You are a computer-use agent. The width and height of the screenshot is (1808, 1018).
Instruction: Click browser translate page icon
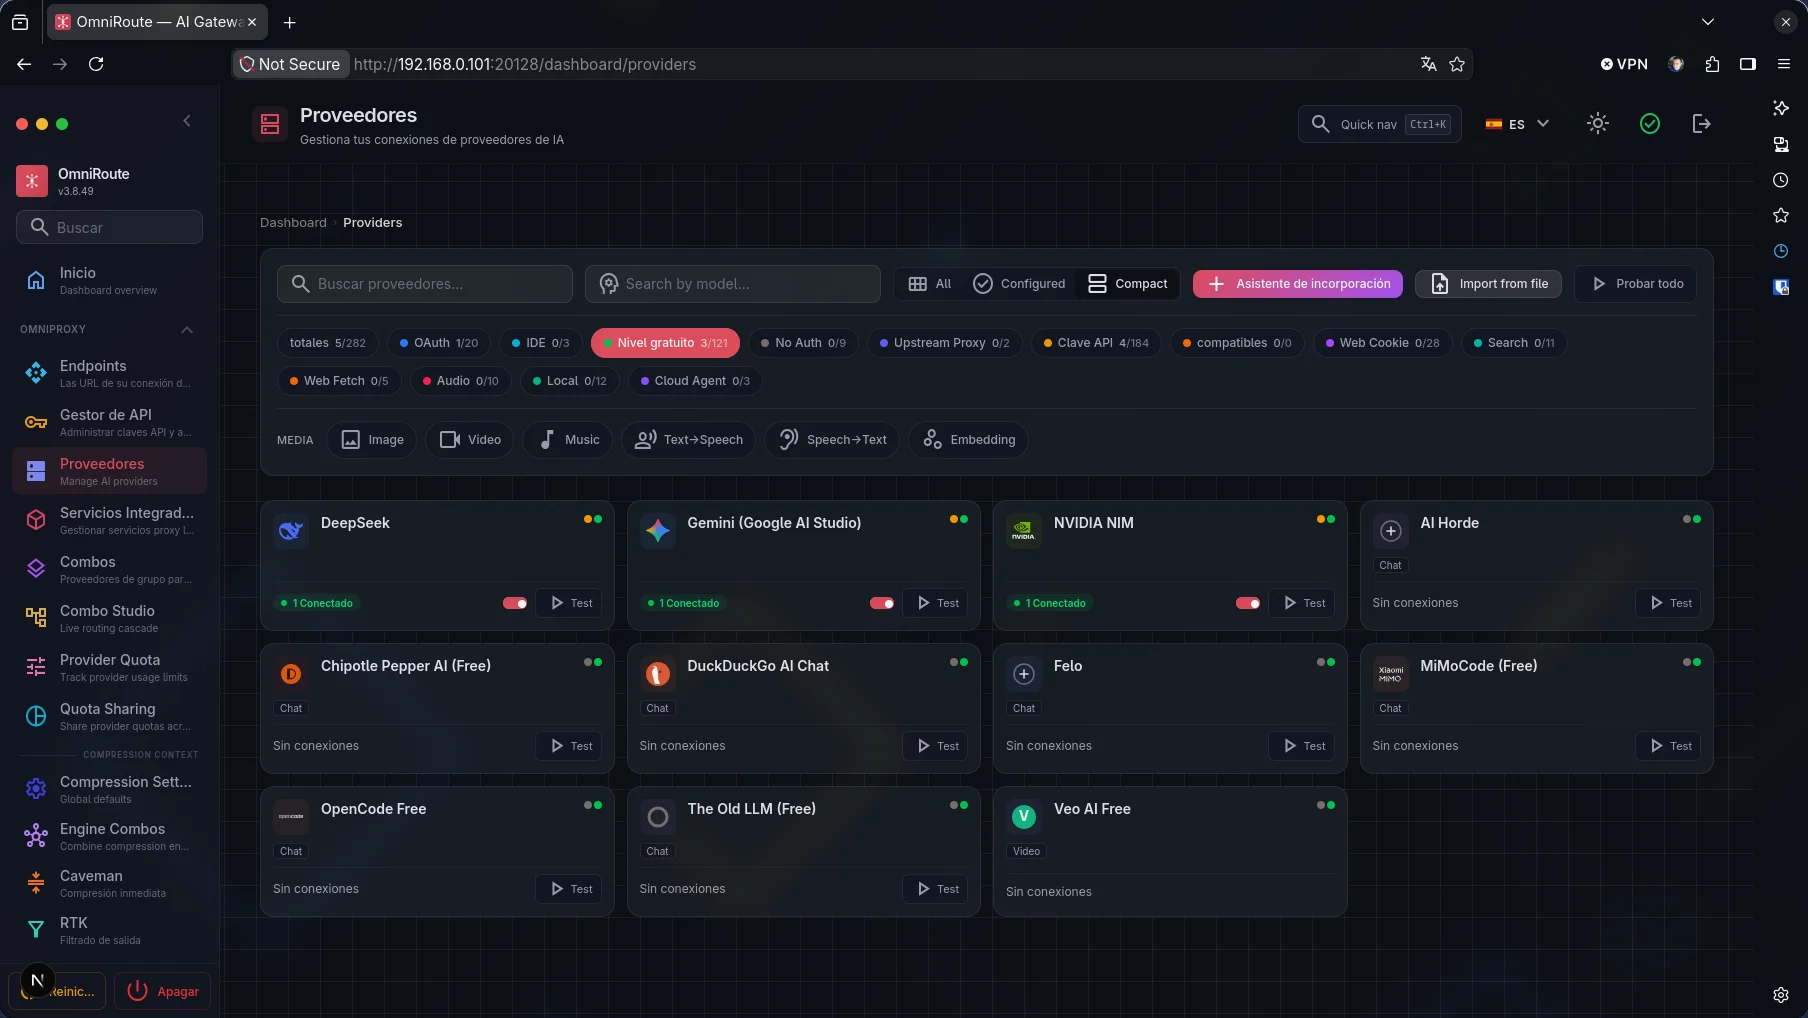[x=1428, y=64]
